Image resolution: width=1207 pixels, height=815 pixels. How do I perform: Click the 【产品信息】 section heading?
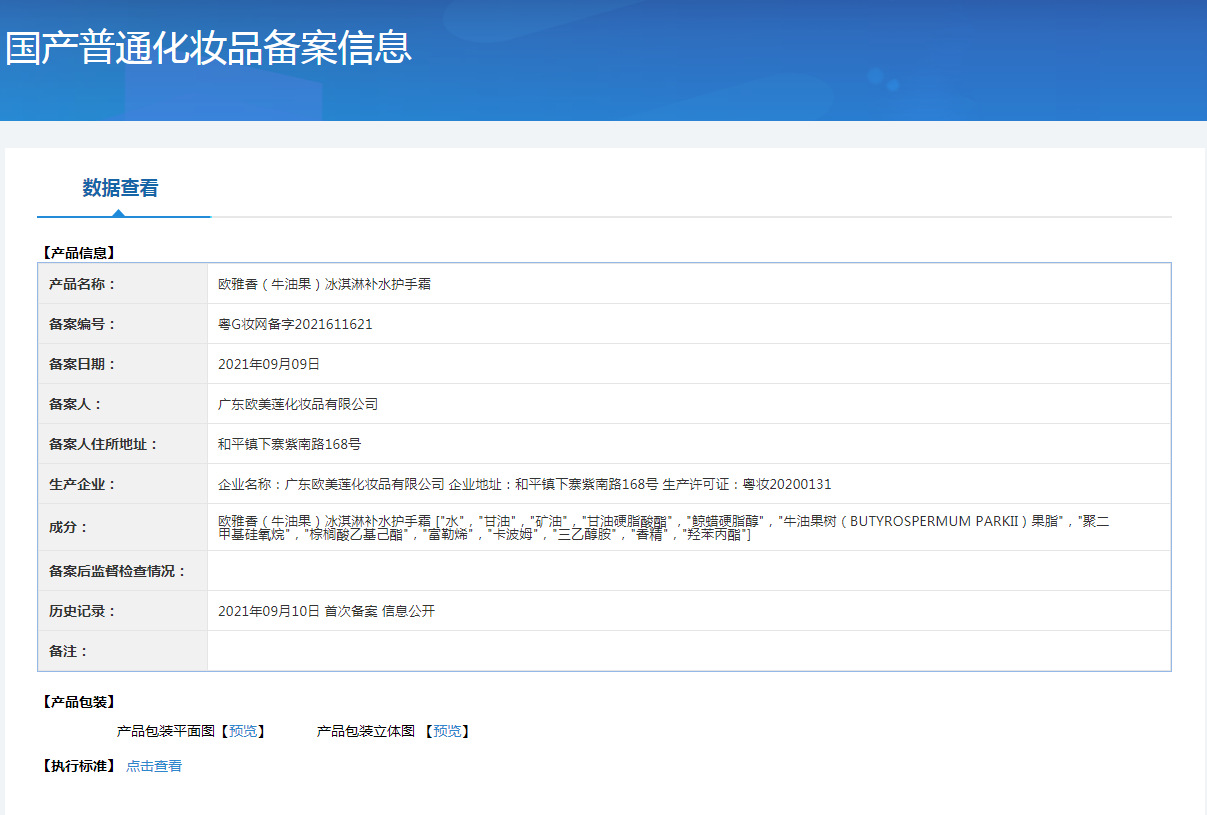pos(78,253)
